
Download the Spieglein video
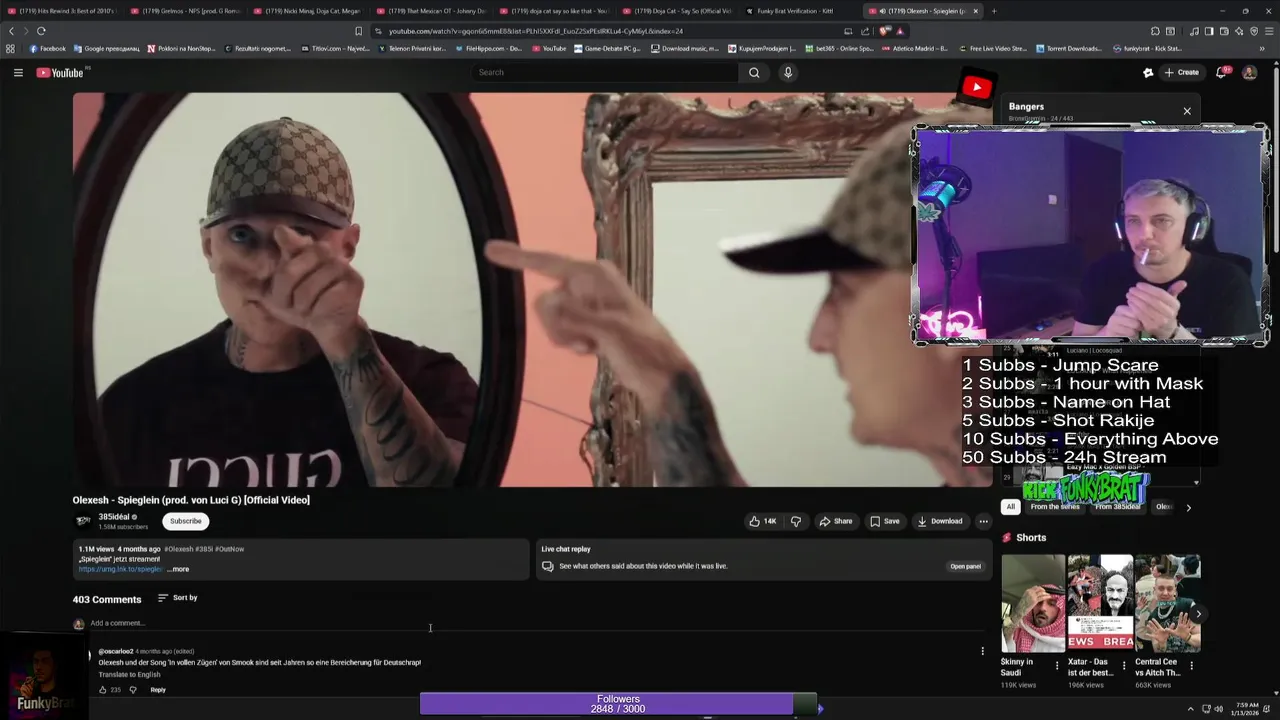click(x=940, y=521)
